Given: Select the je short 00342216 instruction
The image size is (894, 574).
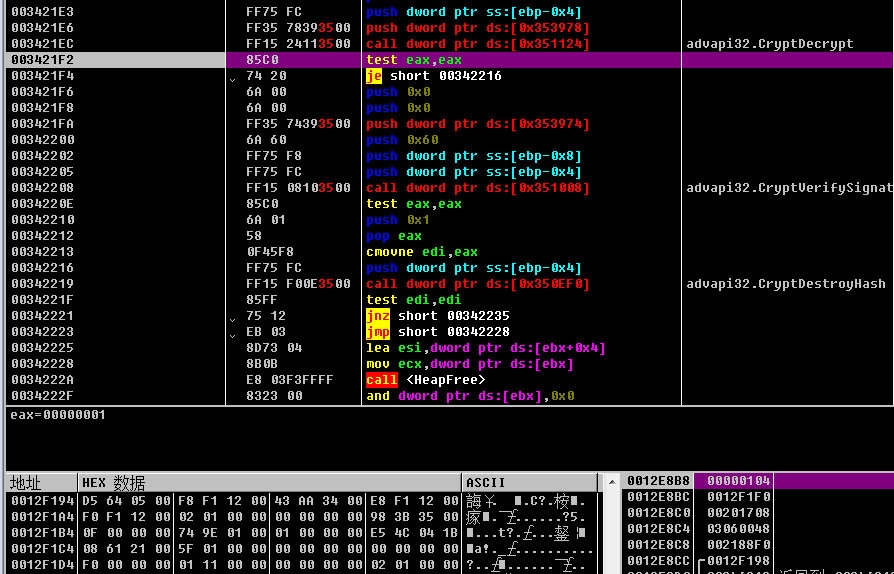Looking at the screenshot, I should pyautogui.click(x=434, y=76).
